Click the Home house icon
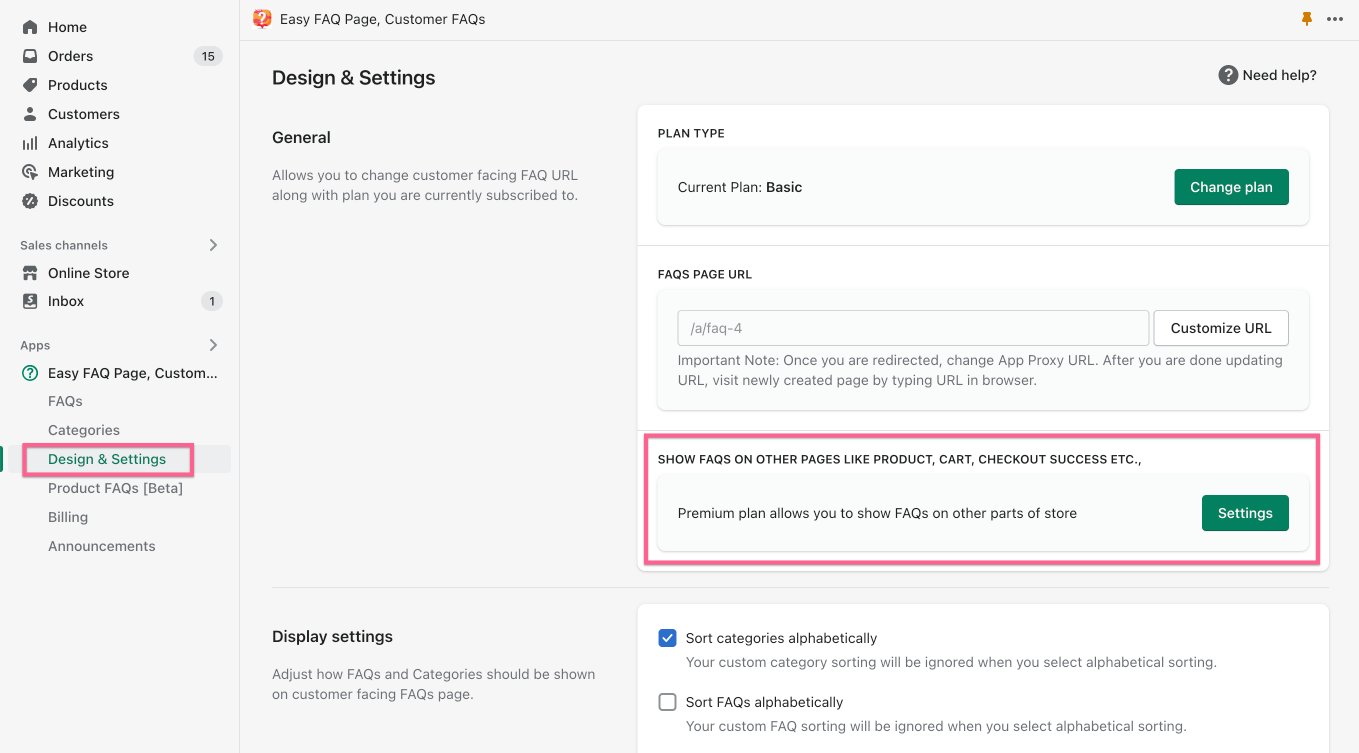Image resolution: width=1359 pixels, height=753 pixels. [x=30, y=27]
